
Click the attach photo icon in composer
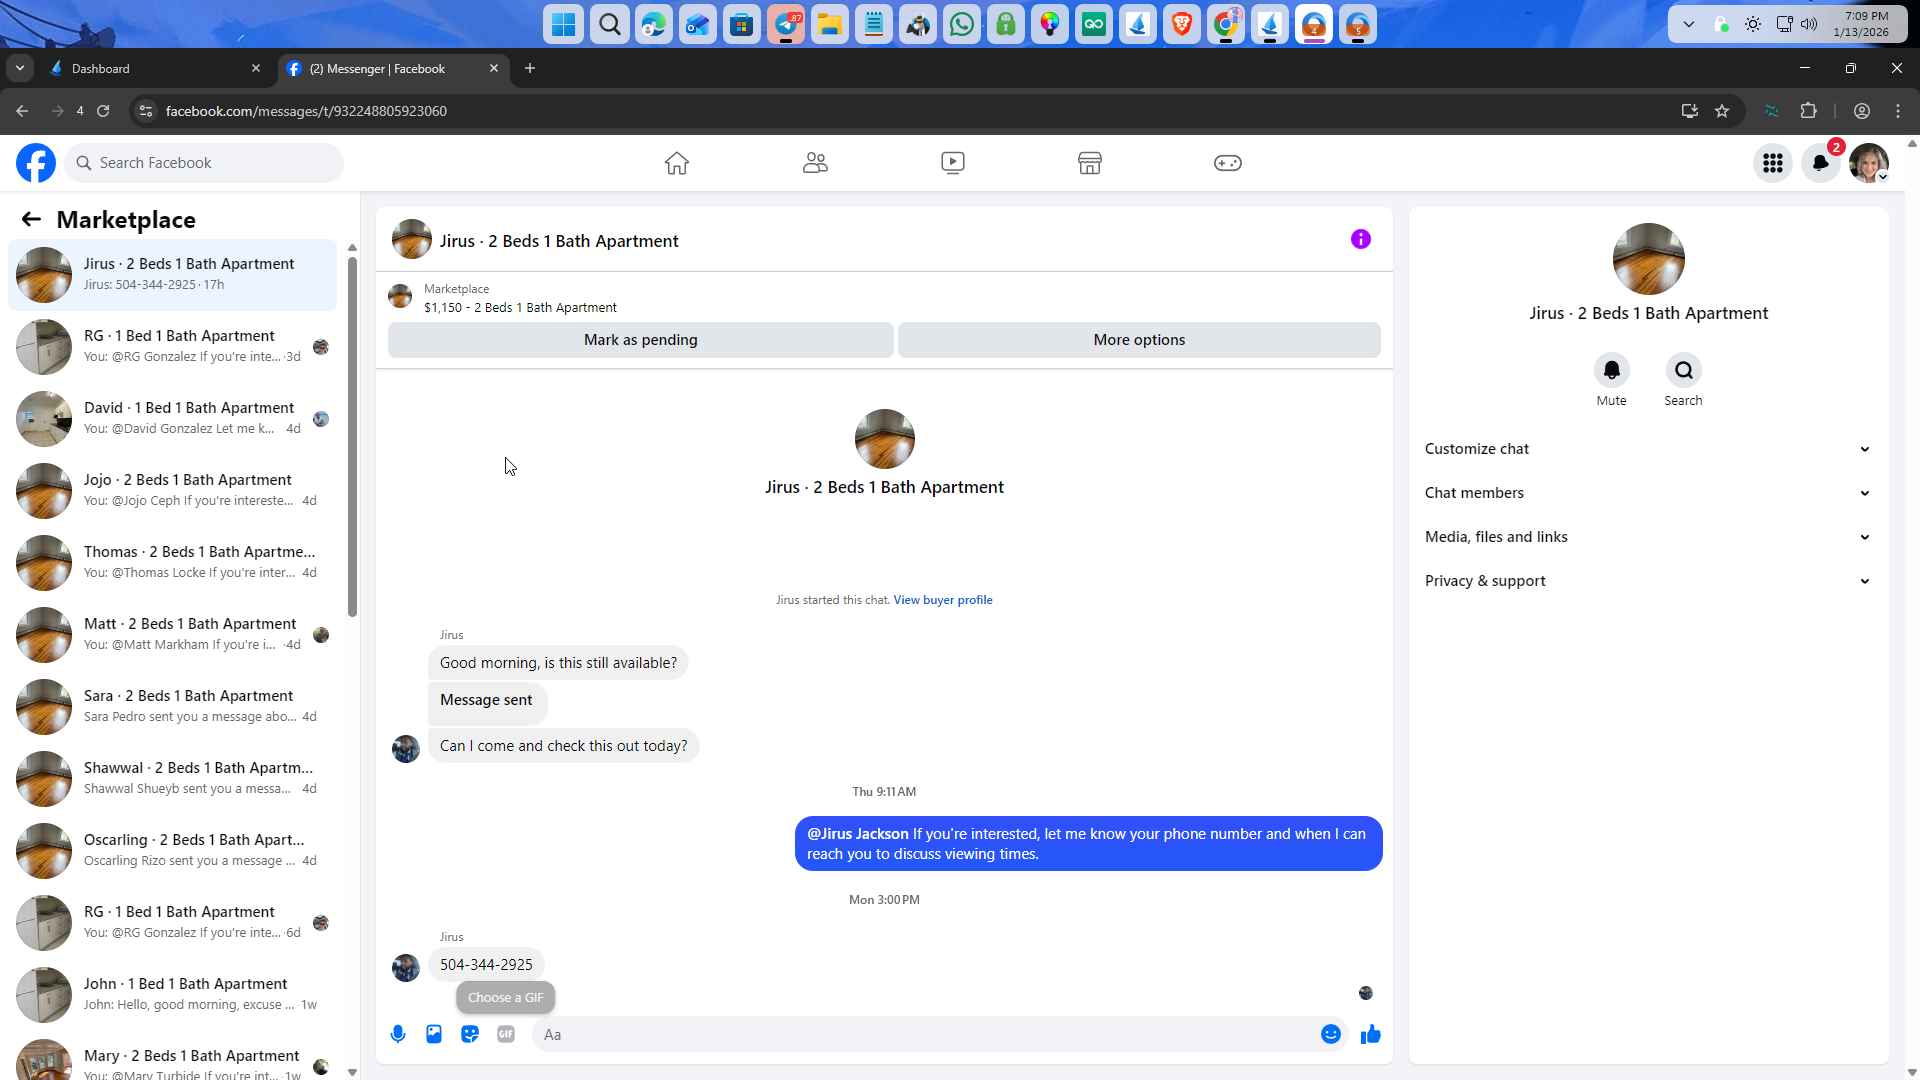pos(434,1034)
